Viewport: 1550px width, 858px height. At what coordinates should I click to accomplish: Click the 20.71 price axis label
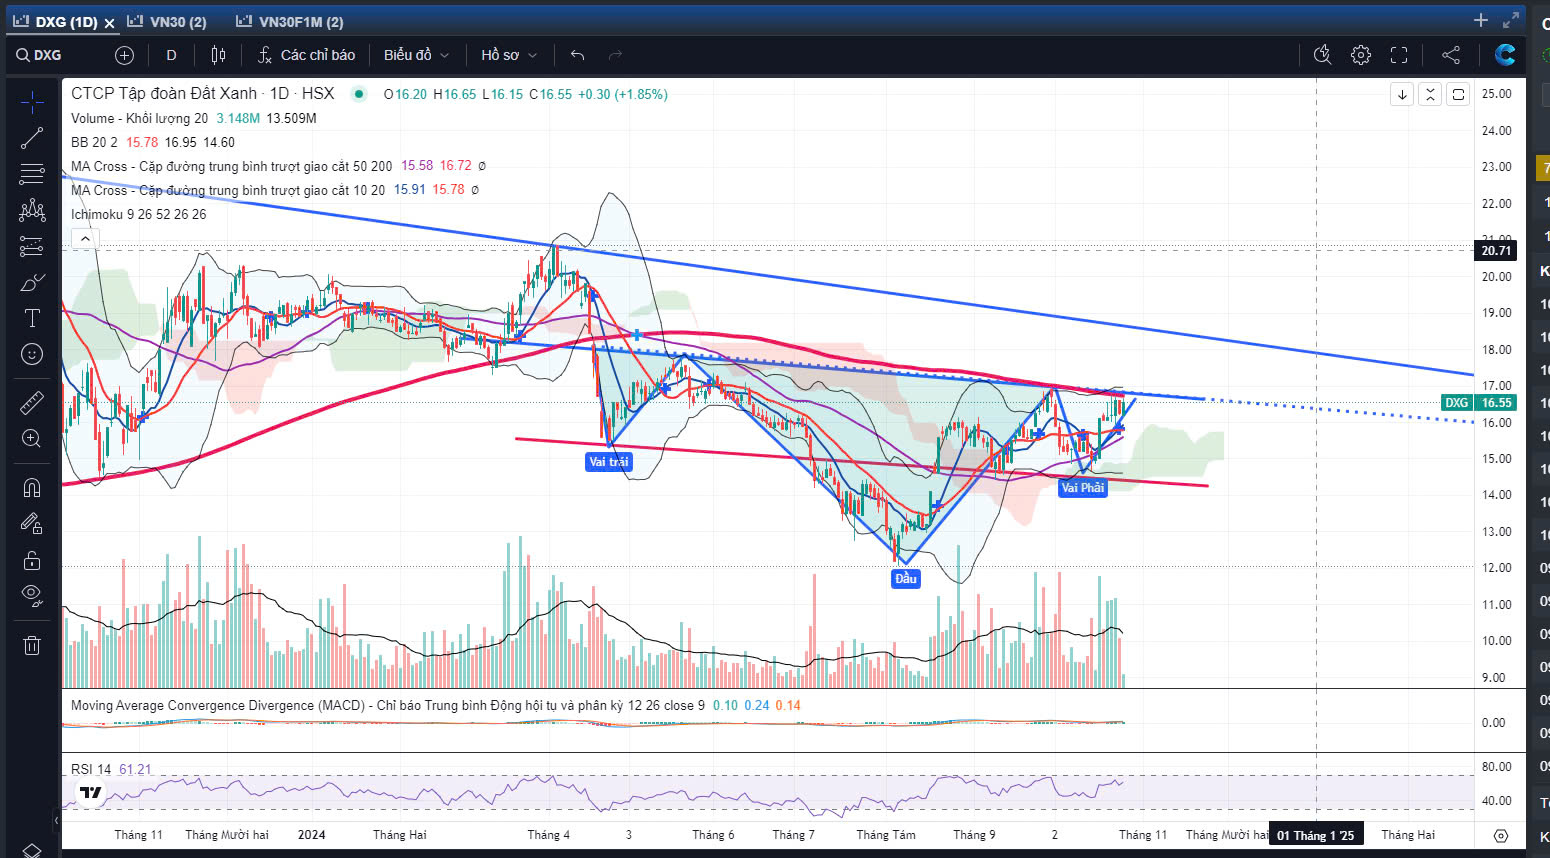1496,250
